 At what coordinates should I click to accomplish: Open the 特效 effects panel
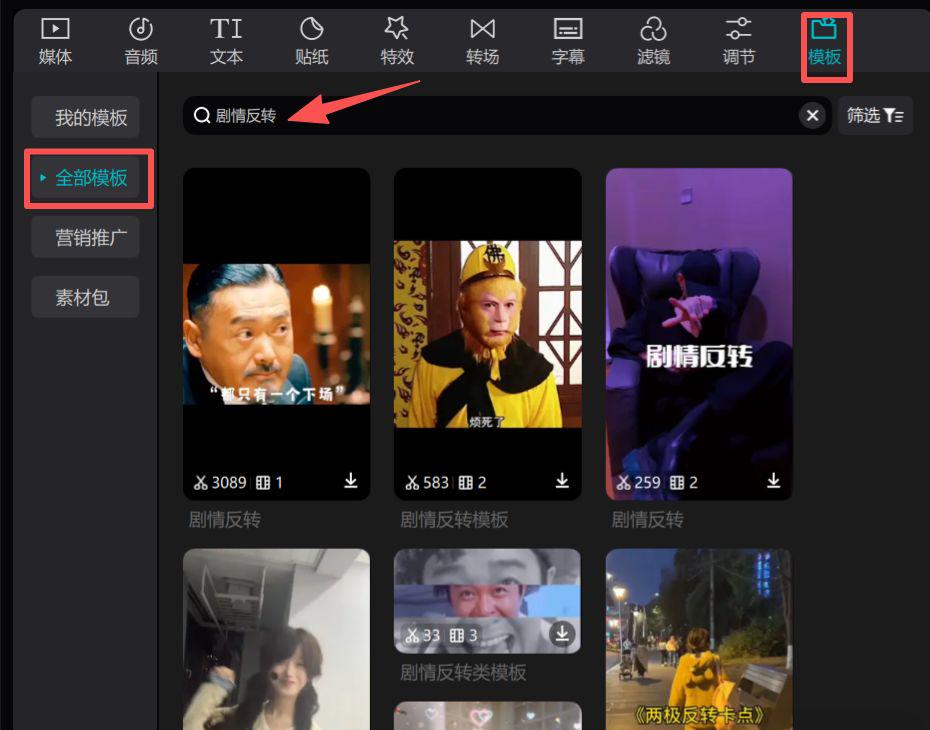[x=396, y=40]
